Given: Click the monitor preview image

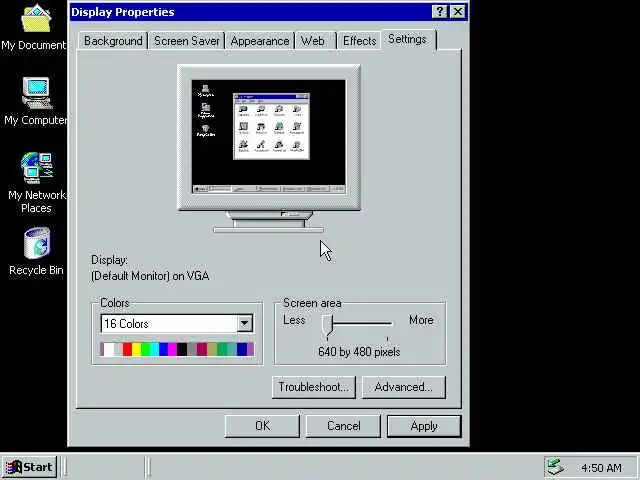Looking at the screenshot, I should (x=269, y=148).
